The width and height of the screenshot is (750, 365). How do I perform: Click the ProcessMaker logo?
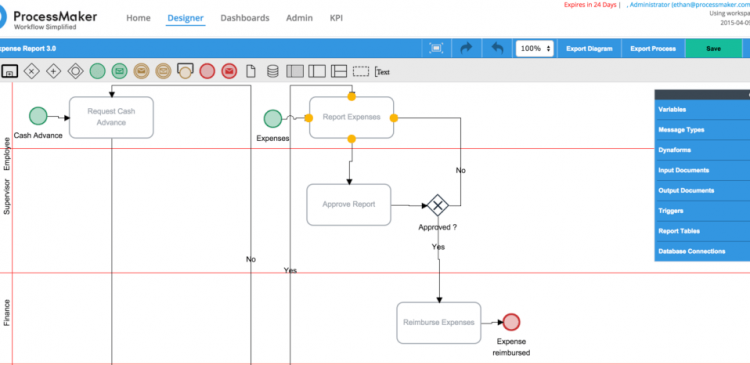click(48, 19)
